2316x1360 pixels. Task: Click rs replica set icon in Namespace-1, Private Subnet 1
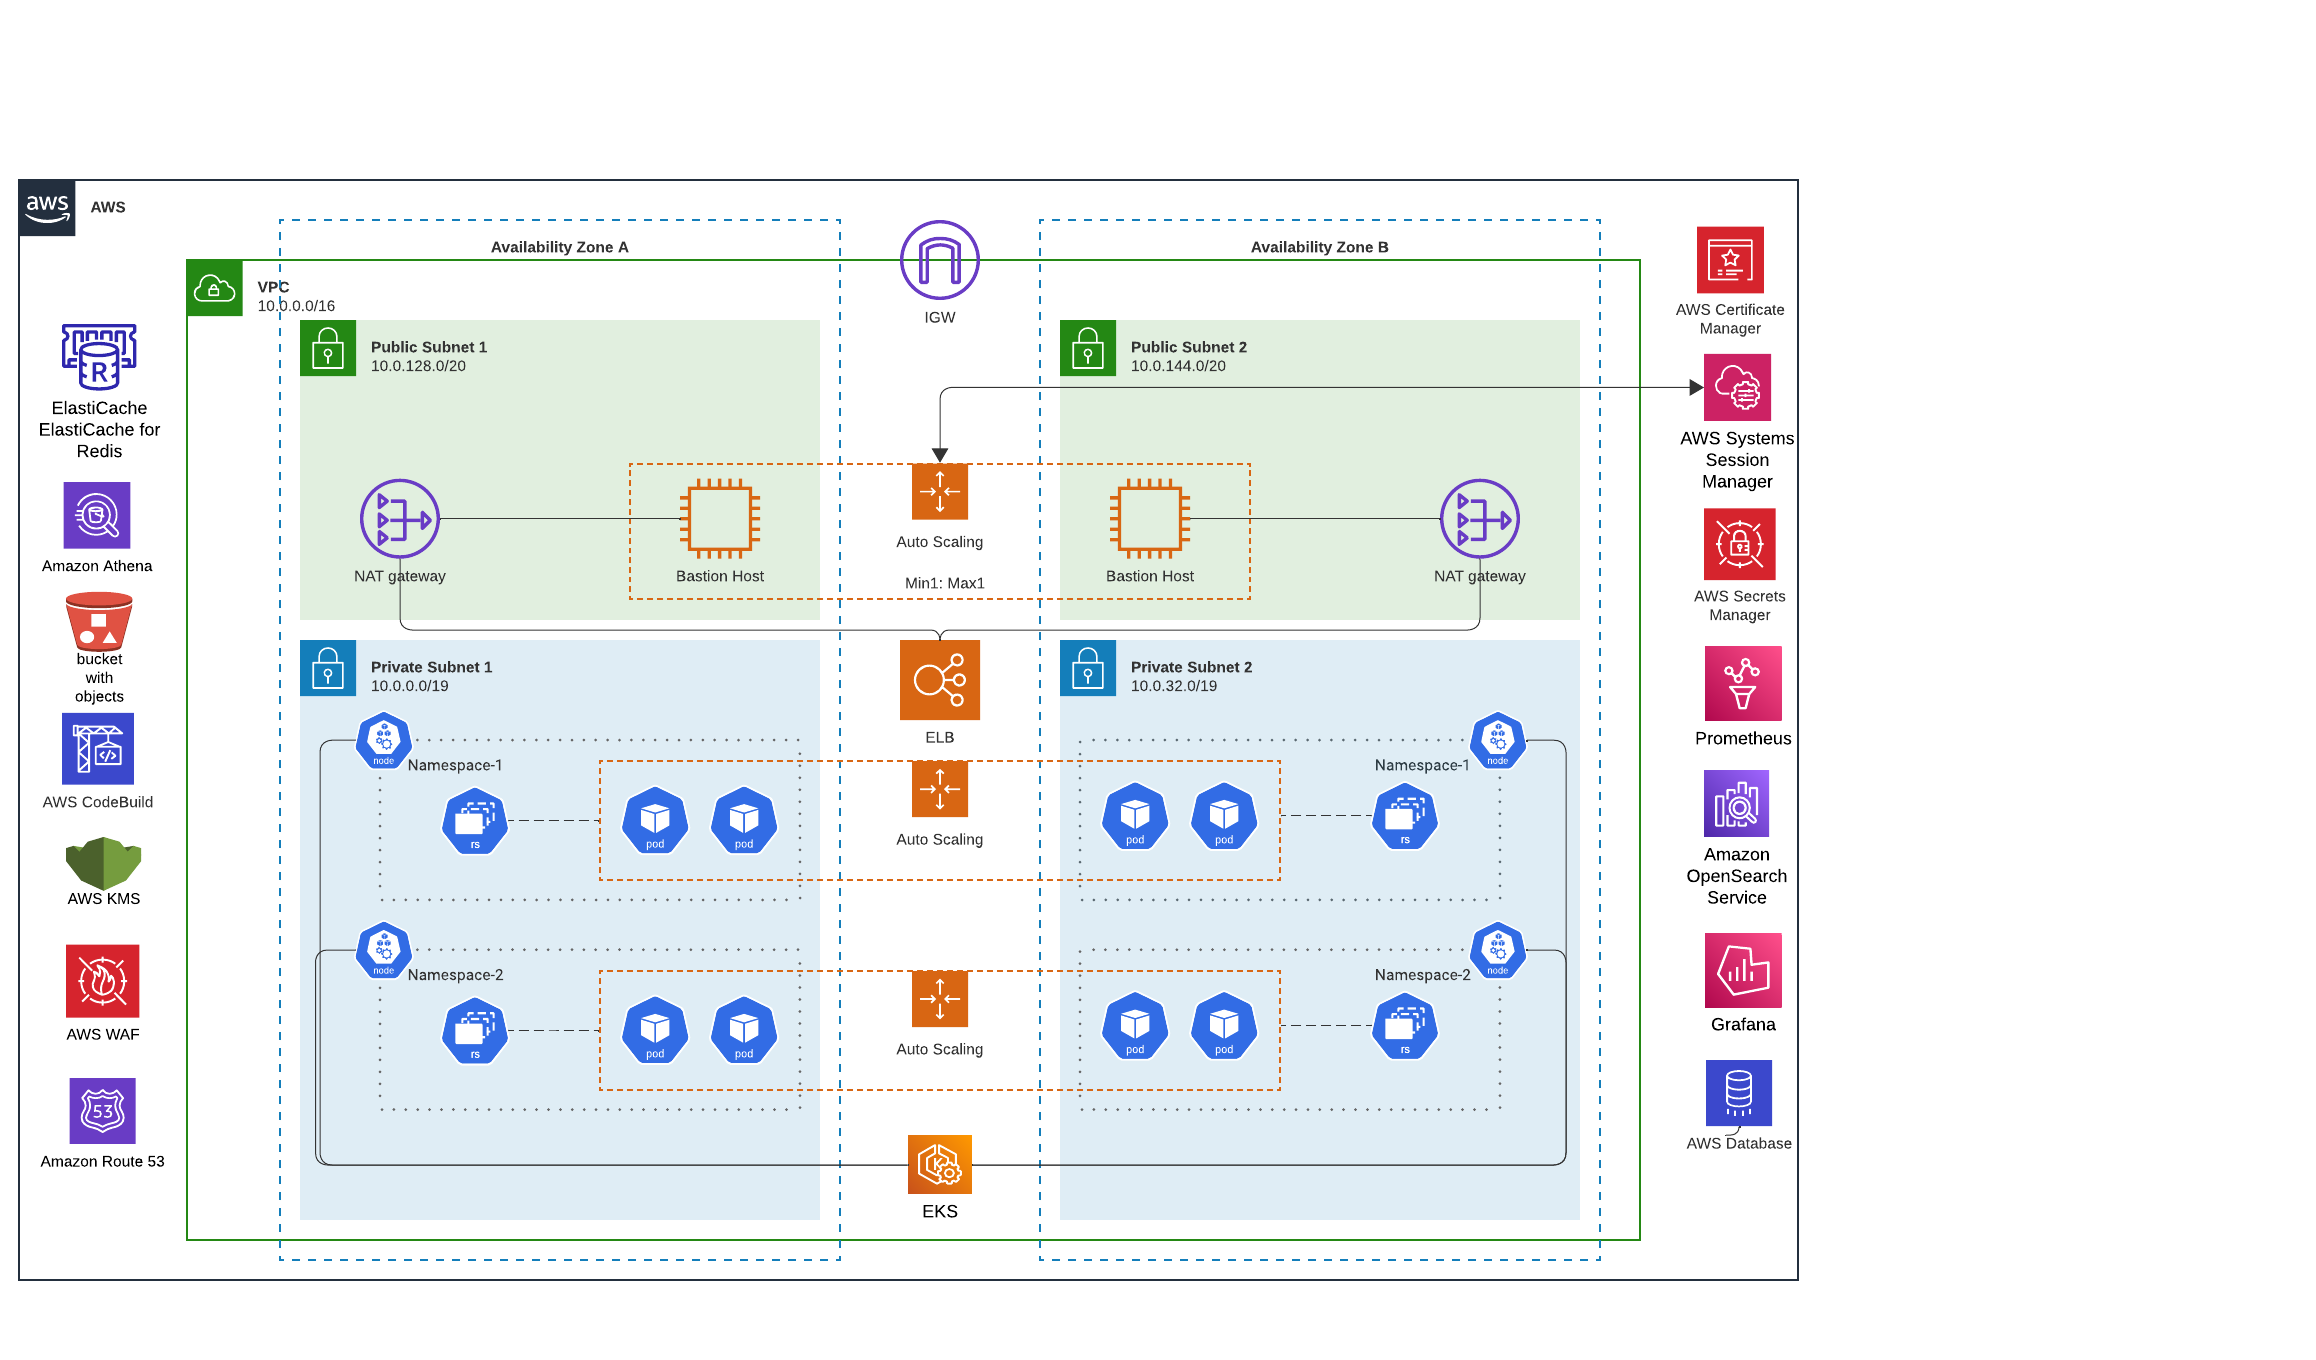pyautogui.click(x=475, y=821)
